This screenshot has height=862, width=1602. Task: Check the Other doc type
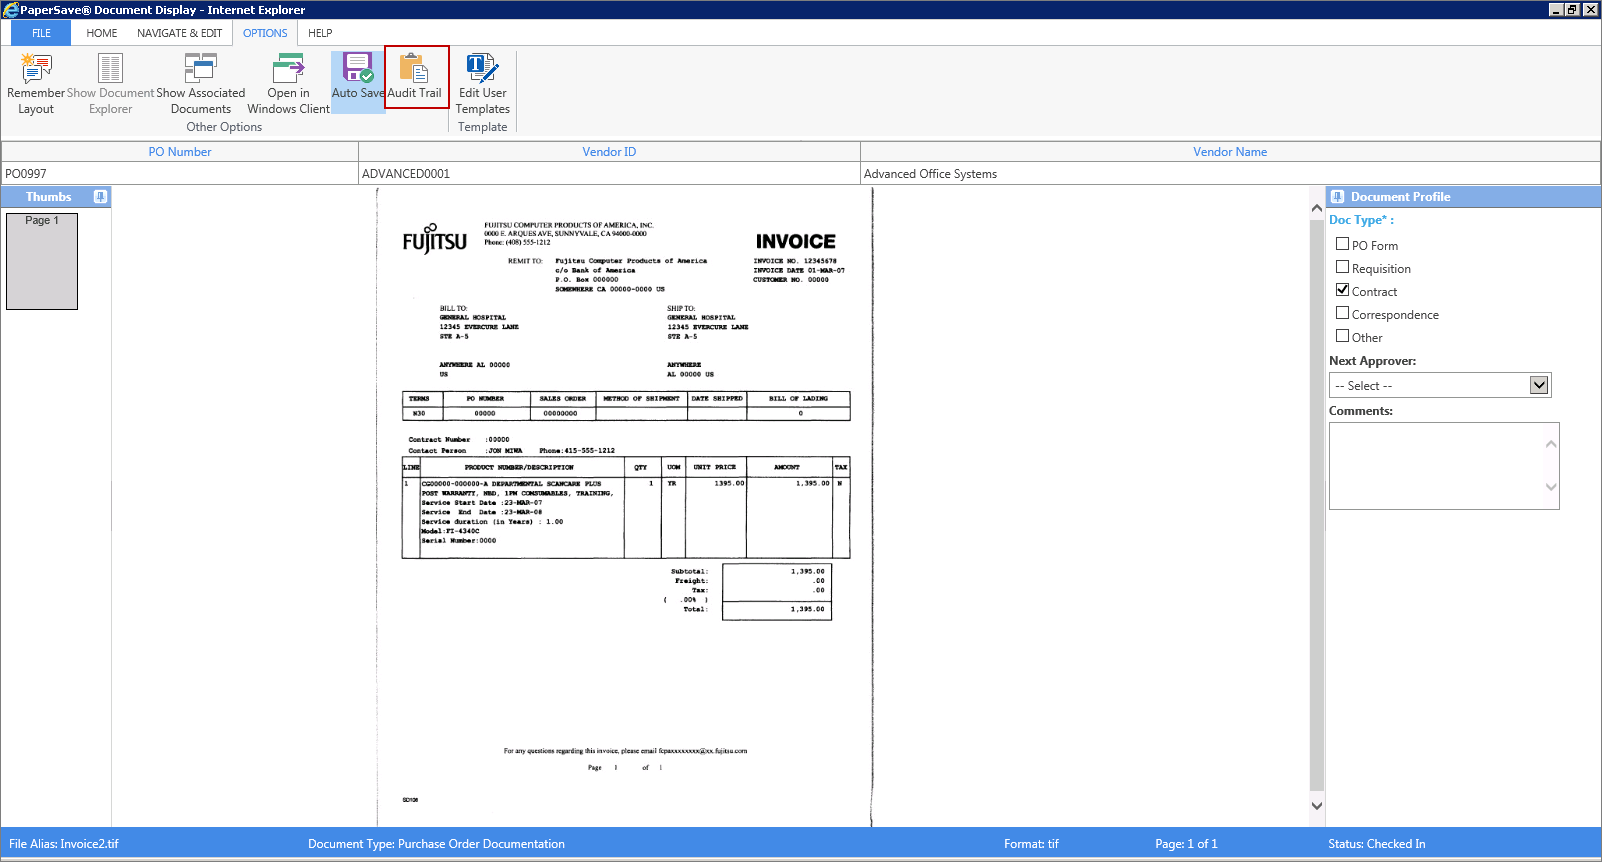1342,336
